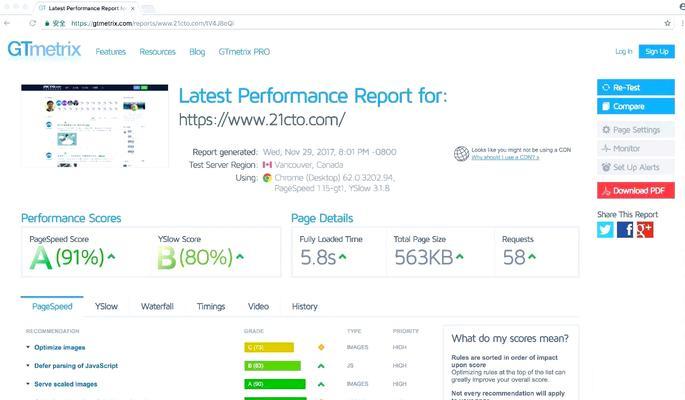Click the YSlow score up arrow
The width and height of the screenshot is (685, 400).
[240, 256]
